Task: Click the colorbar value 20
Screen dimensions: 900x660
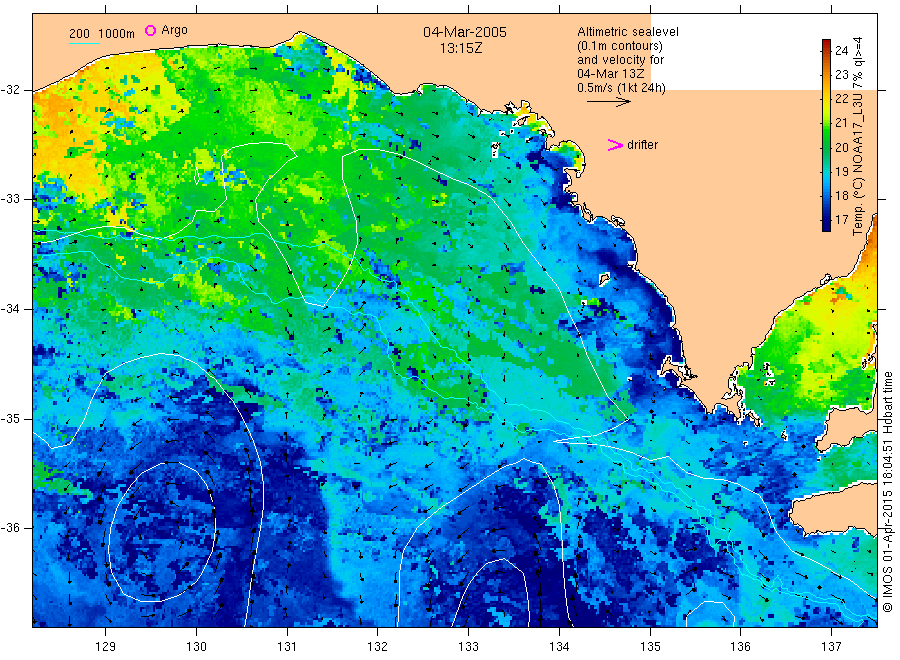Action: pos(841,147)
